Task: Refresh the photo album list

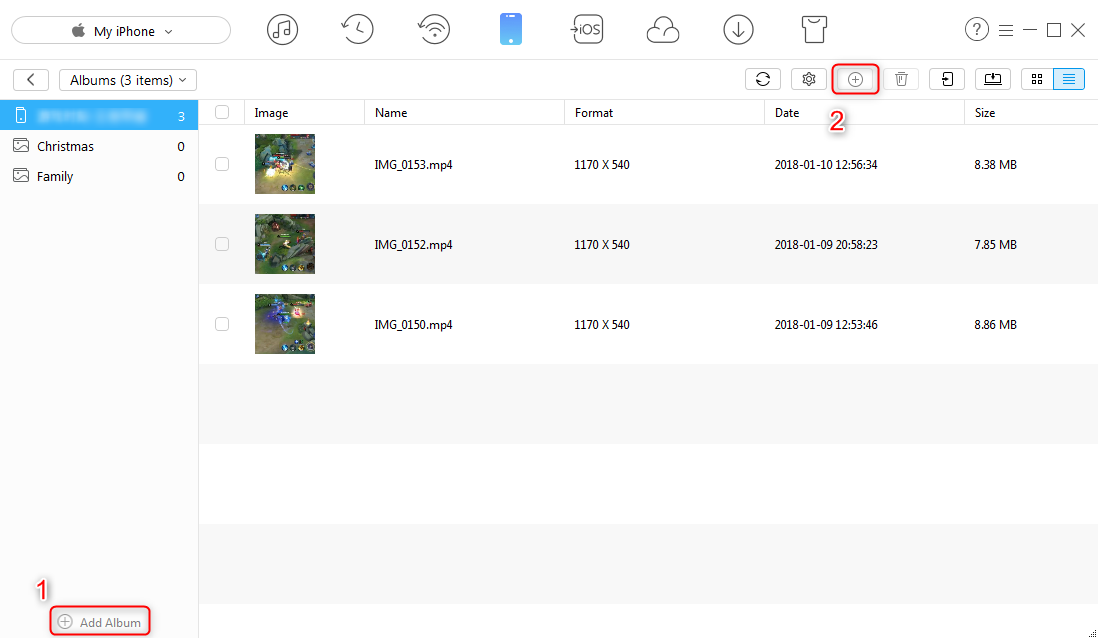Action: 762,78
